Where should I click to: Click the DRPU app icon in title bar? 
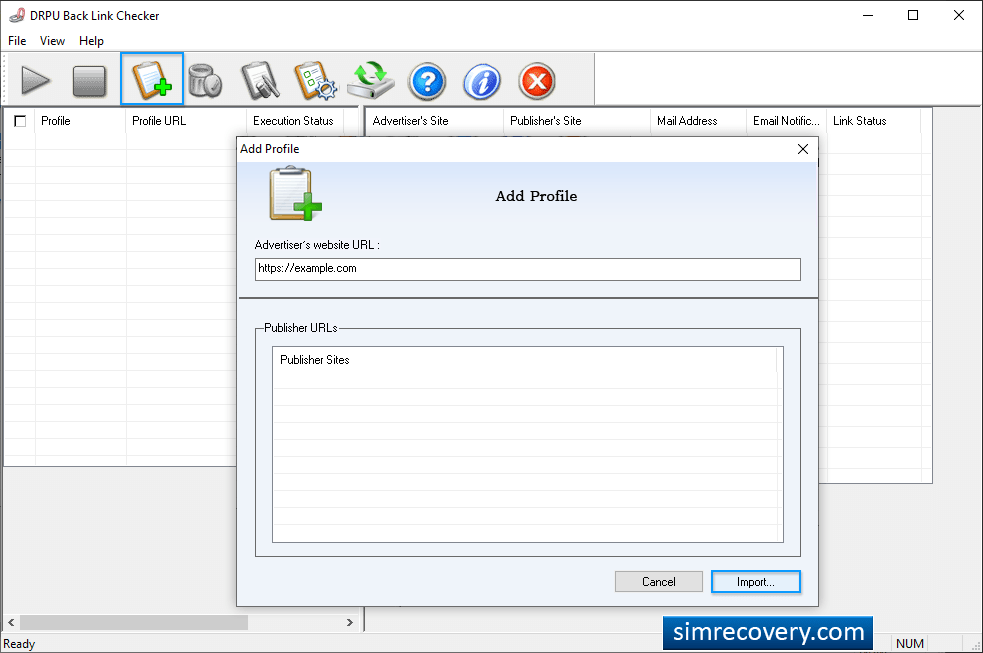click(17, 15)
